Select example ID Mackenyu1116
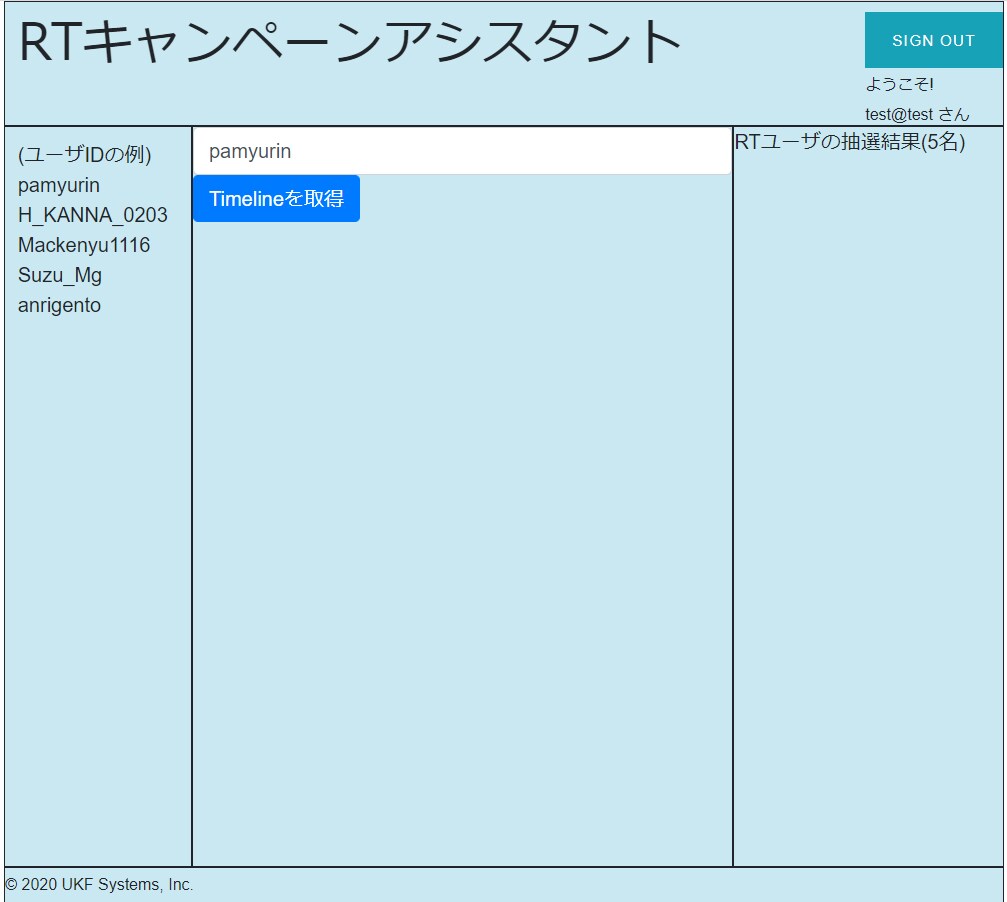Screen dimensions: 1007x902 (x=84, y=245)
